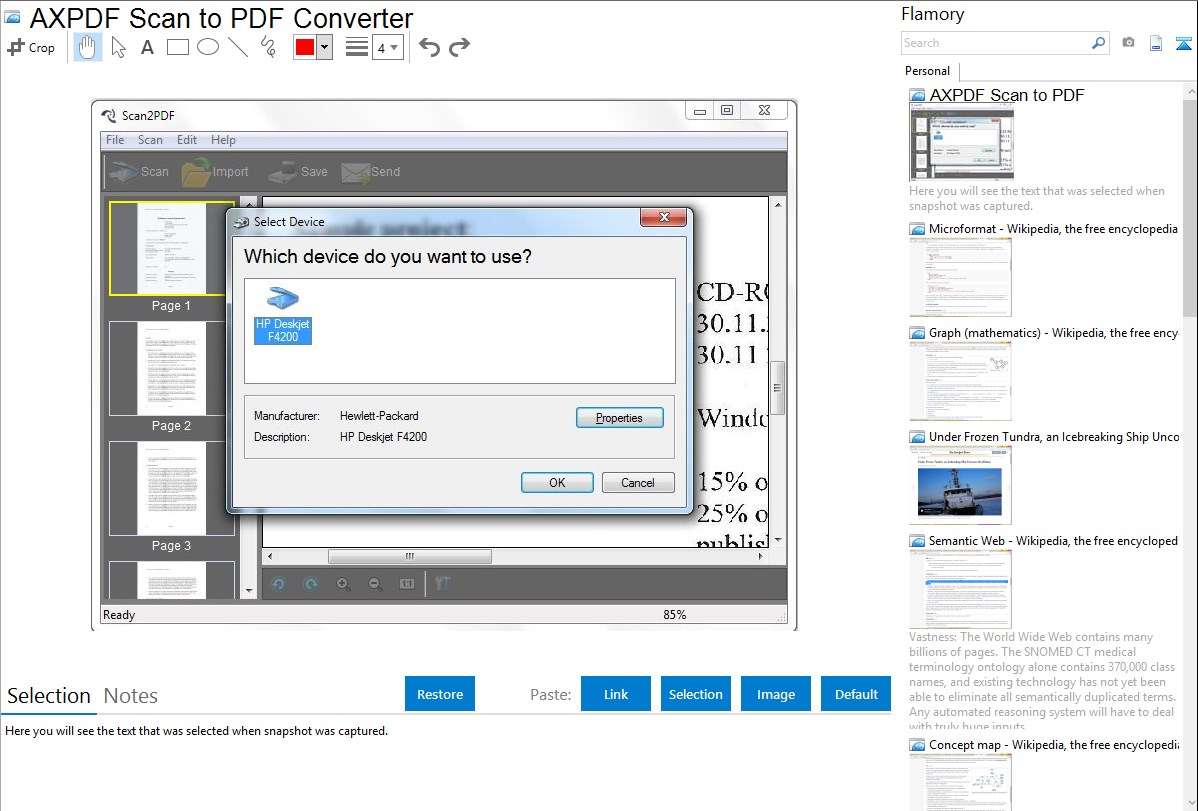
Task: Open the Scan menu in Scan2PDF
Action: point(150,140)
